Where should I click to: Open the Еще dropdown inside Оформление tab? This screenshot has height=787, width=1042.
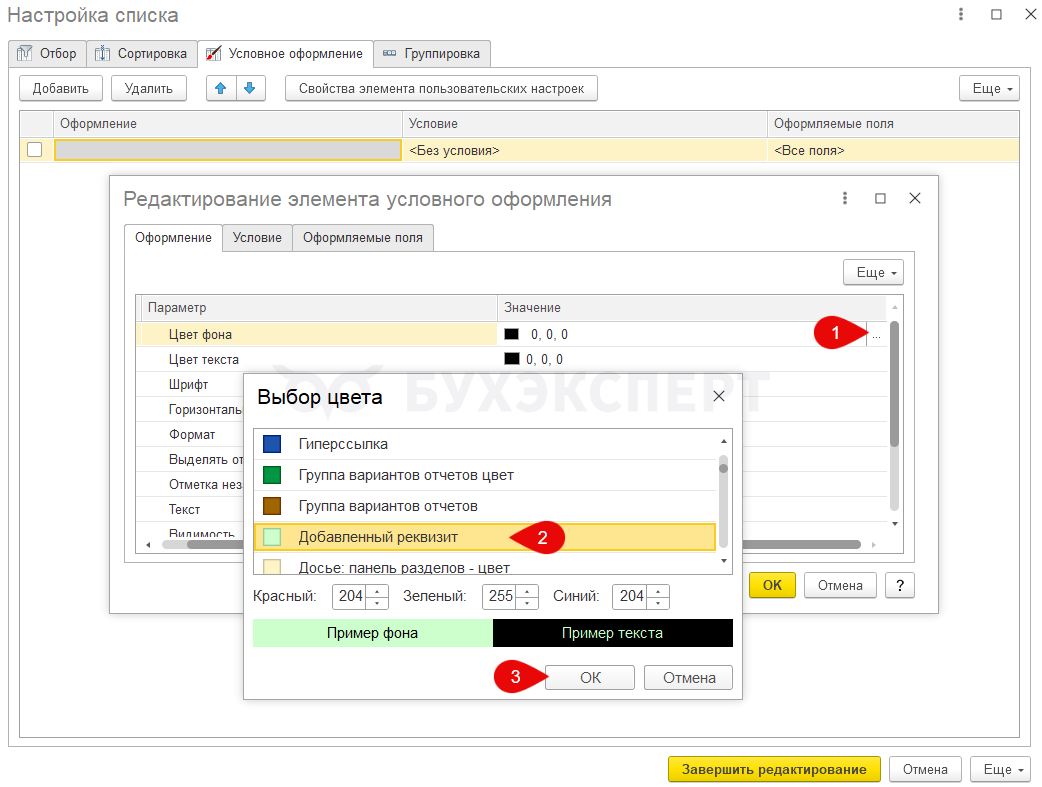point(873,272)
